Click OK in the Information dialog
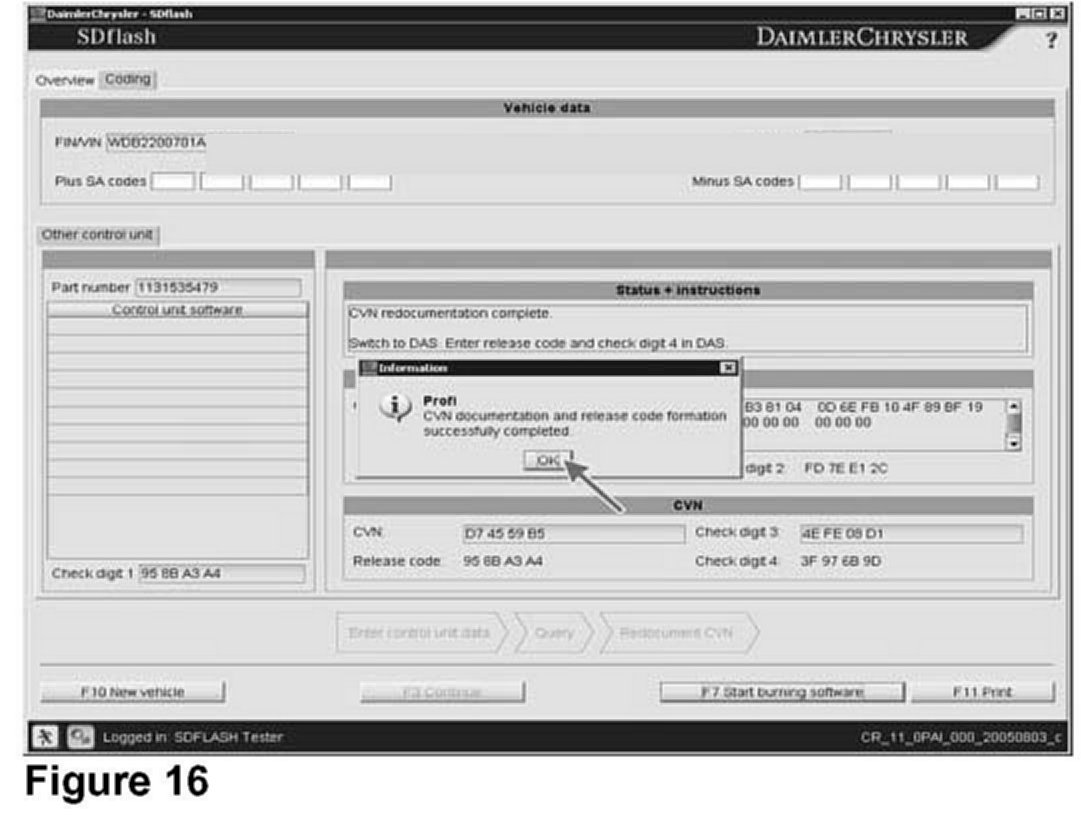Screen dimensions: 1081x817 [547, 461]
